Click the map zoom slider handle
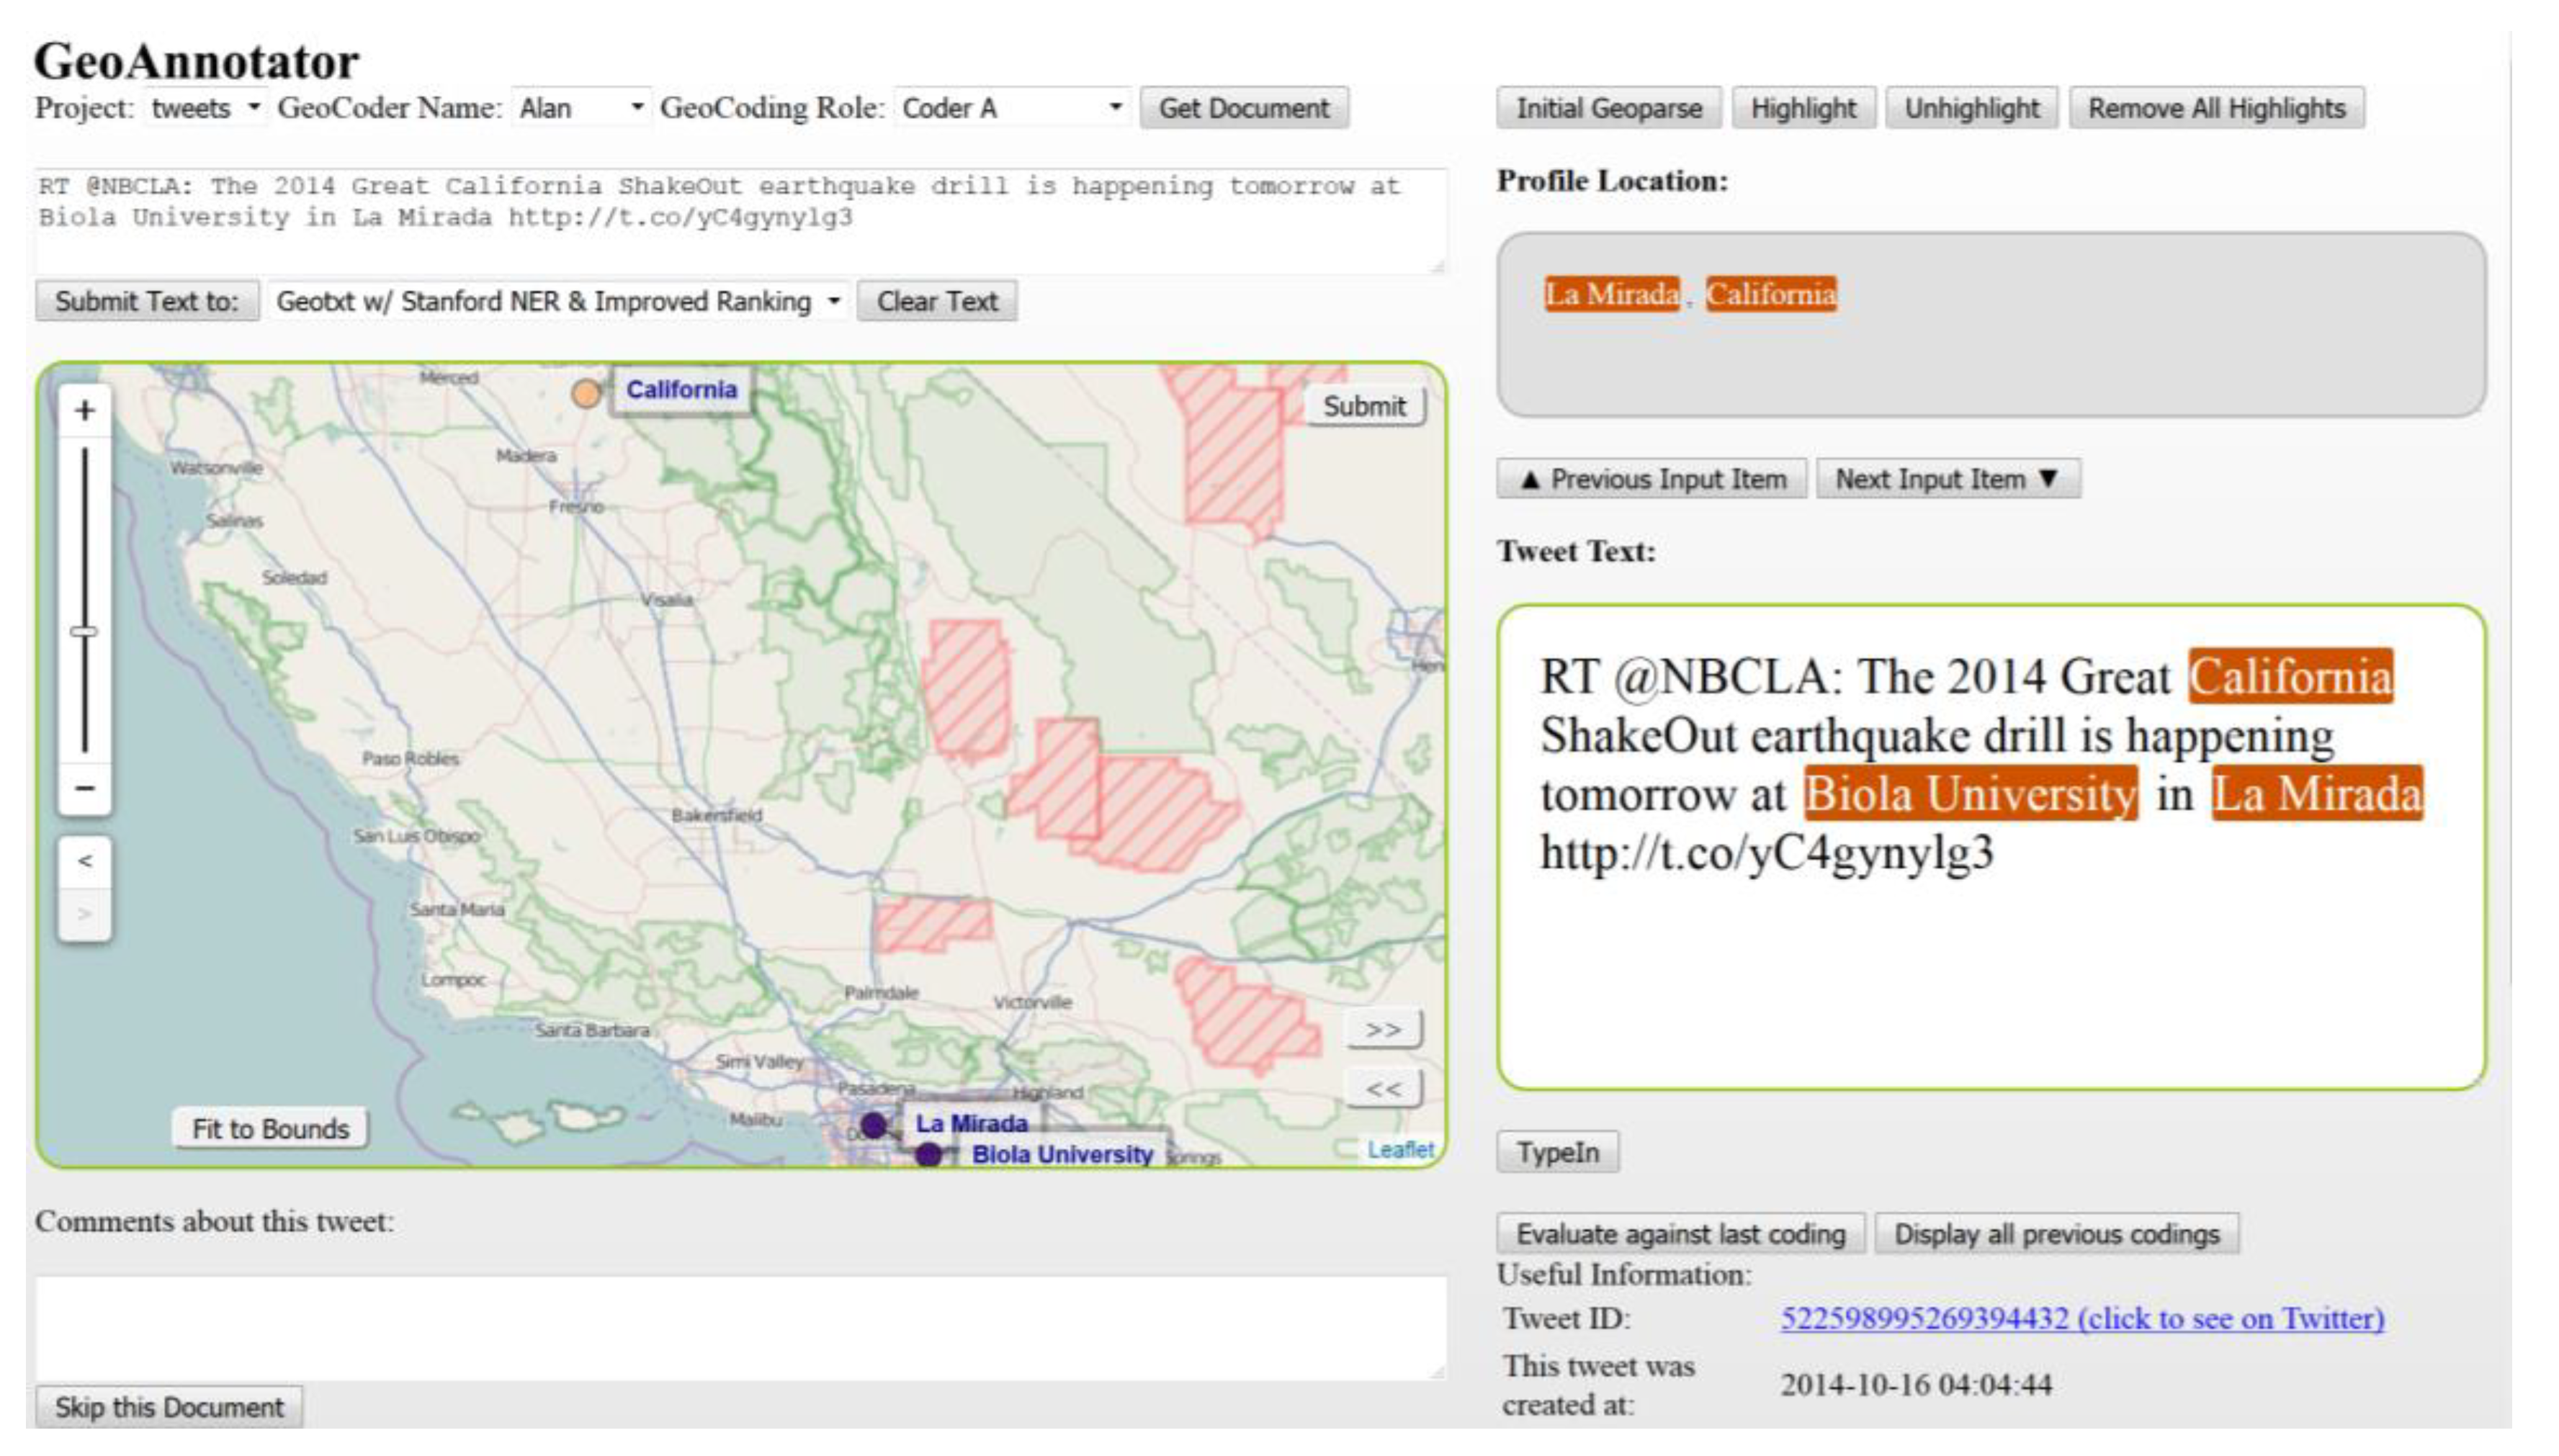 85,631
